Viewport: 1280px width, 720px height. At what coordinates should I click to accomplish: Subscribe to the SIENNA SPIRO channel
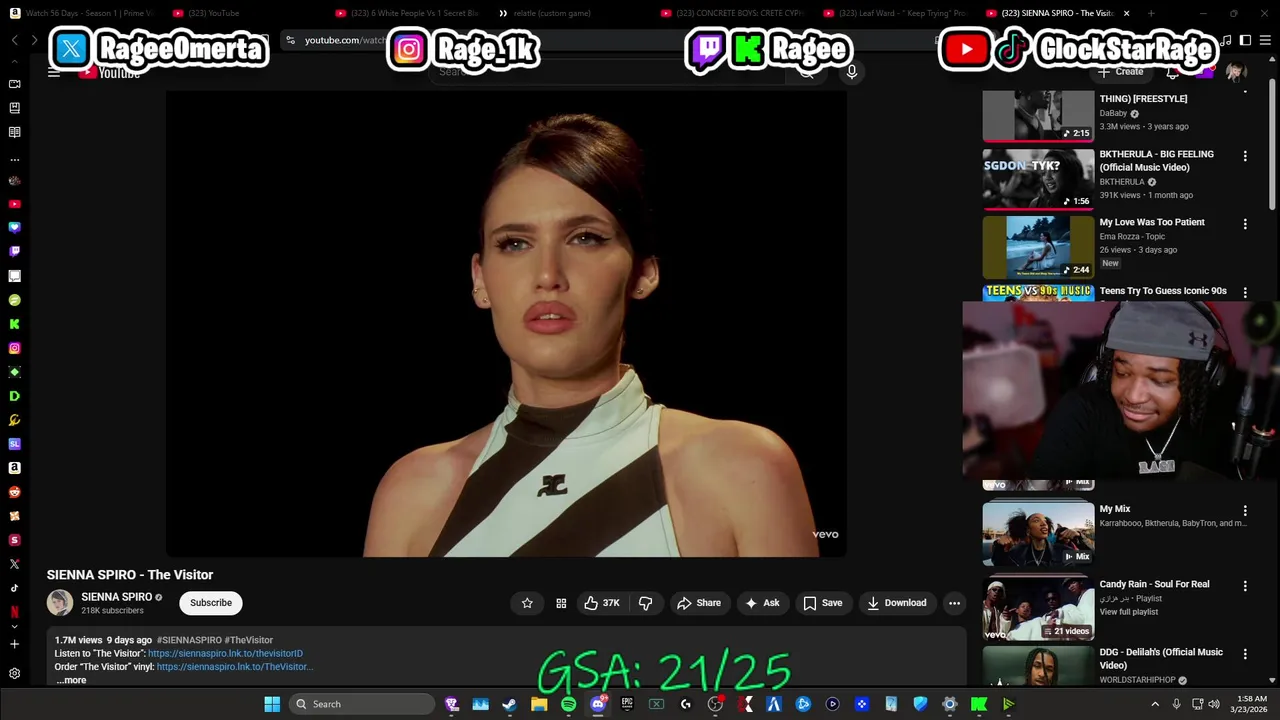pos(211,603)
